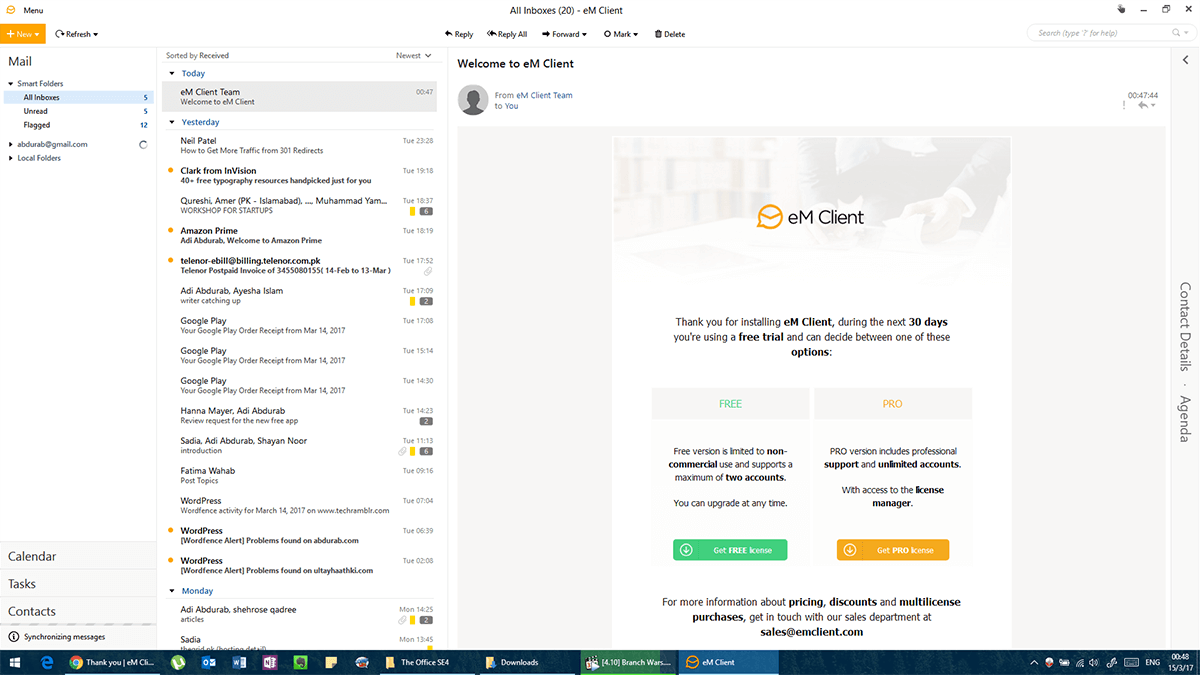Click the attachment paperclip on introduction message

[400, 451]
